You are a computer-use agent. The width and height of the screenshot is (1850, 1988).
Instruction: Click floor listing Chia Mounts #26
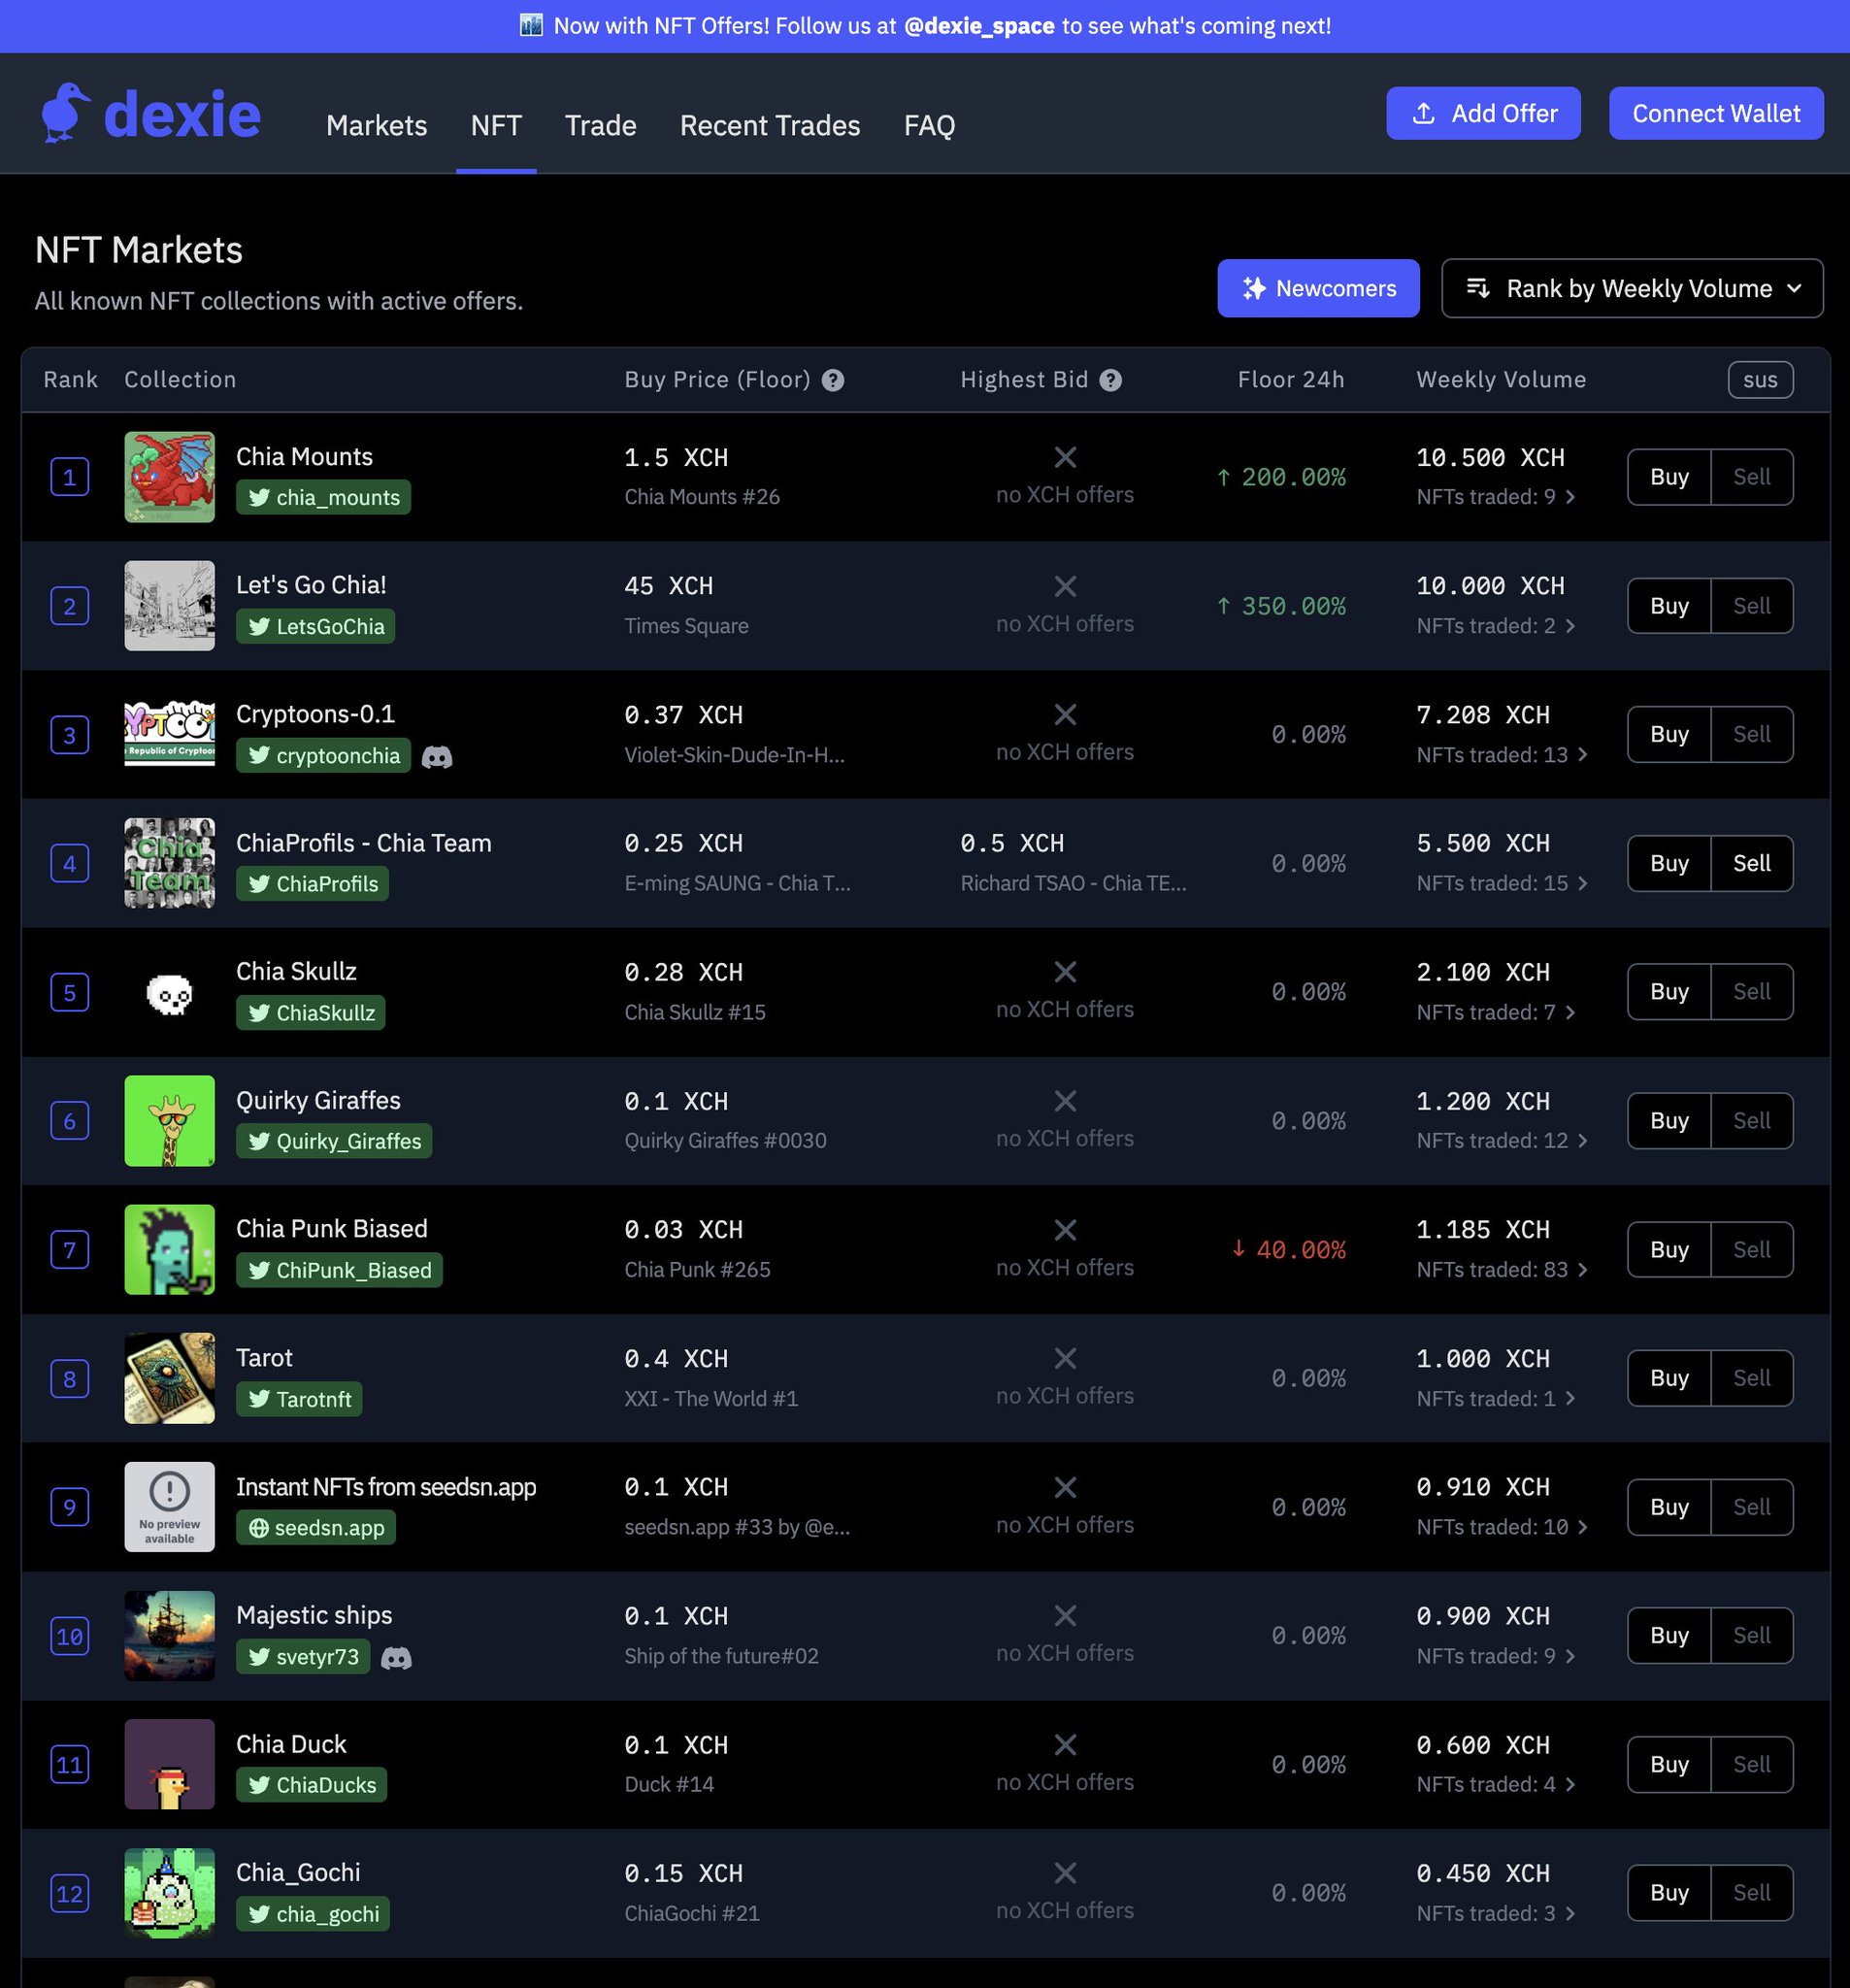click(702, 497)
